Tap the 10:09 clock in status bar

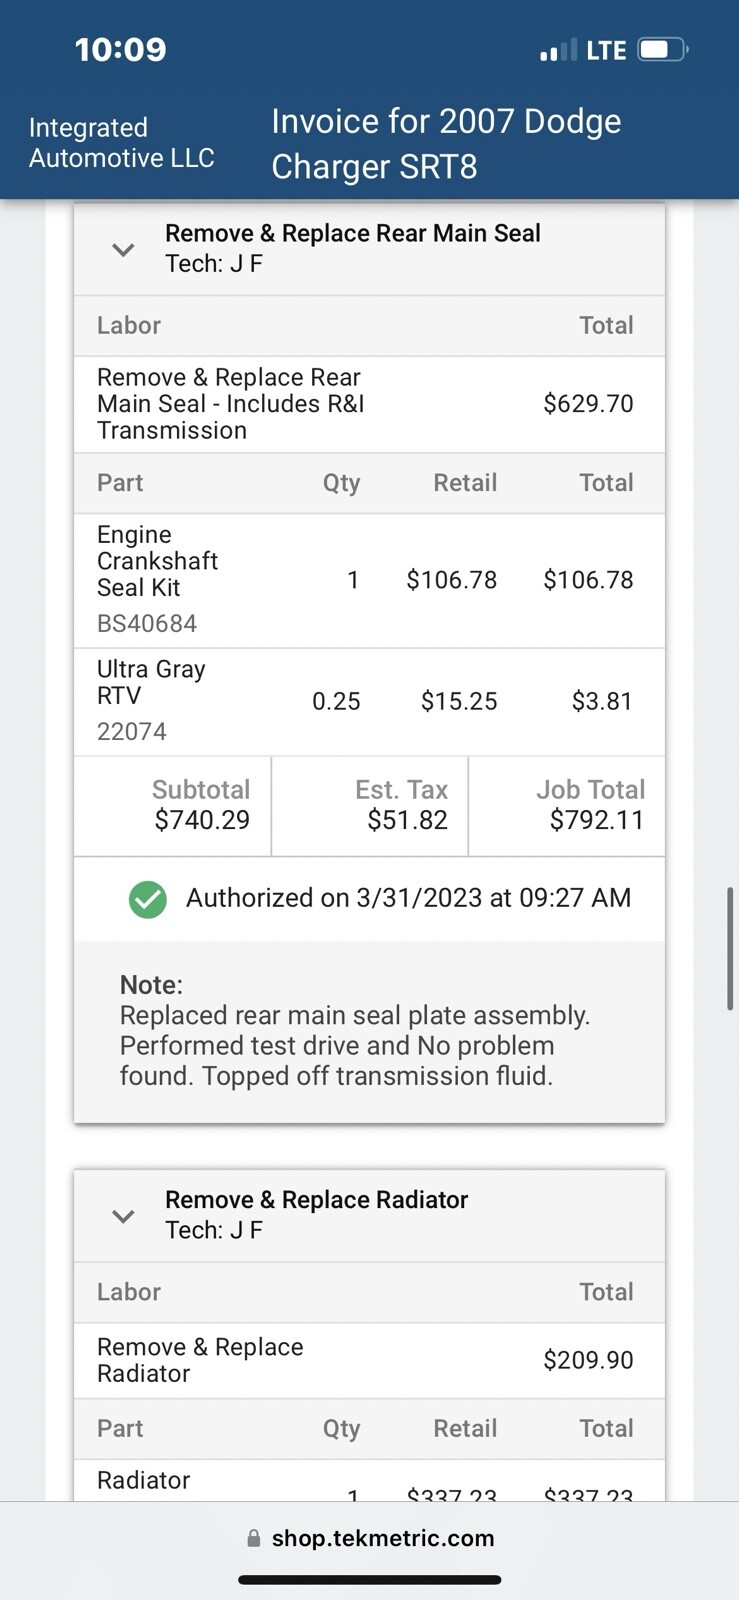tap(120, 49)
